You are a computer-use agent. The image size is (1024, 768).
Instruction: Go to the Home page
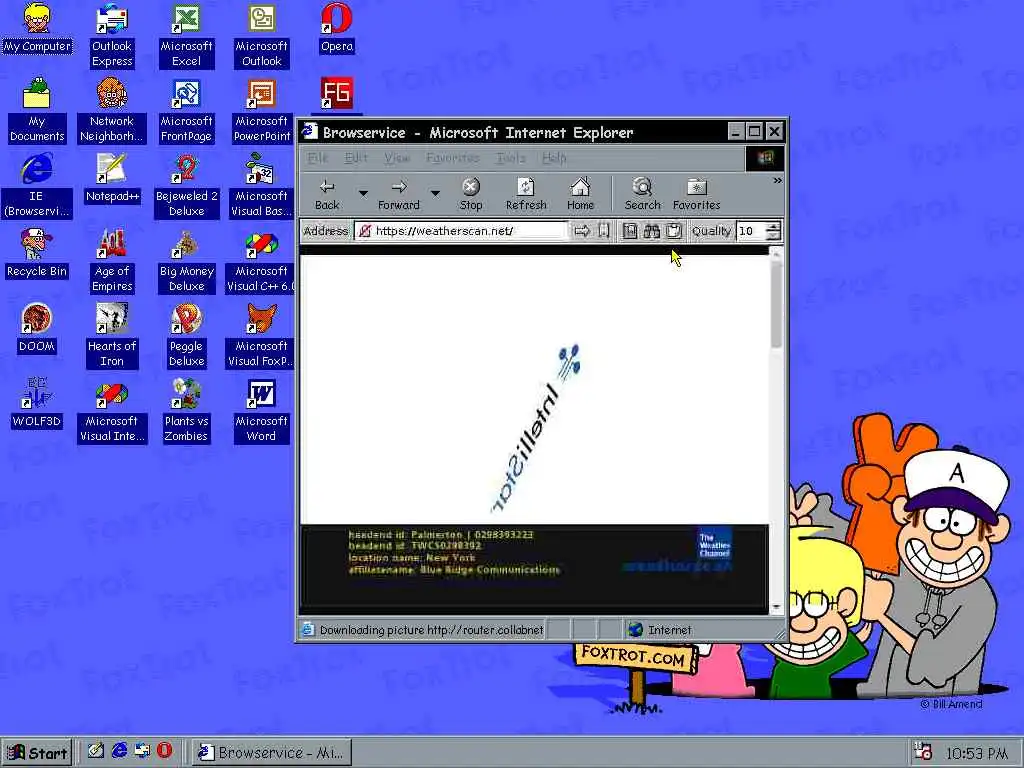580,195
